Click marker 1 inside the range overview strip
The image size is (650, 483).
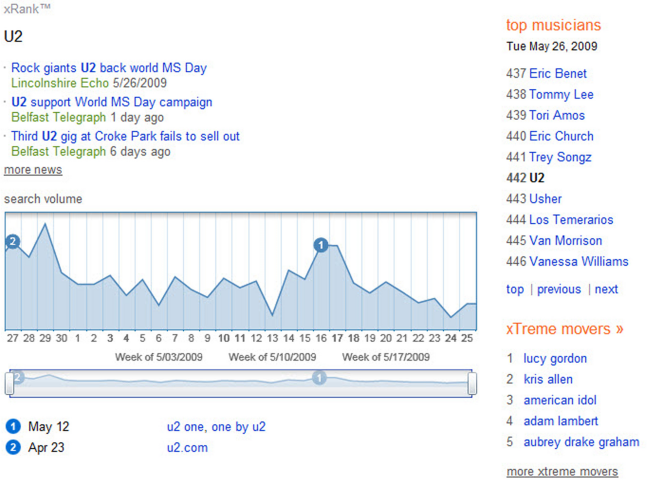coord(319,378)
